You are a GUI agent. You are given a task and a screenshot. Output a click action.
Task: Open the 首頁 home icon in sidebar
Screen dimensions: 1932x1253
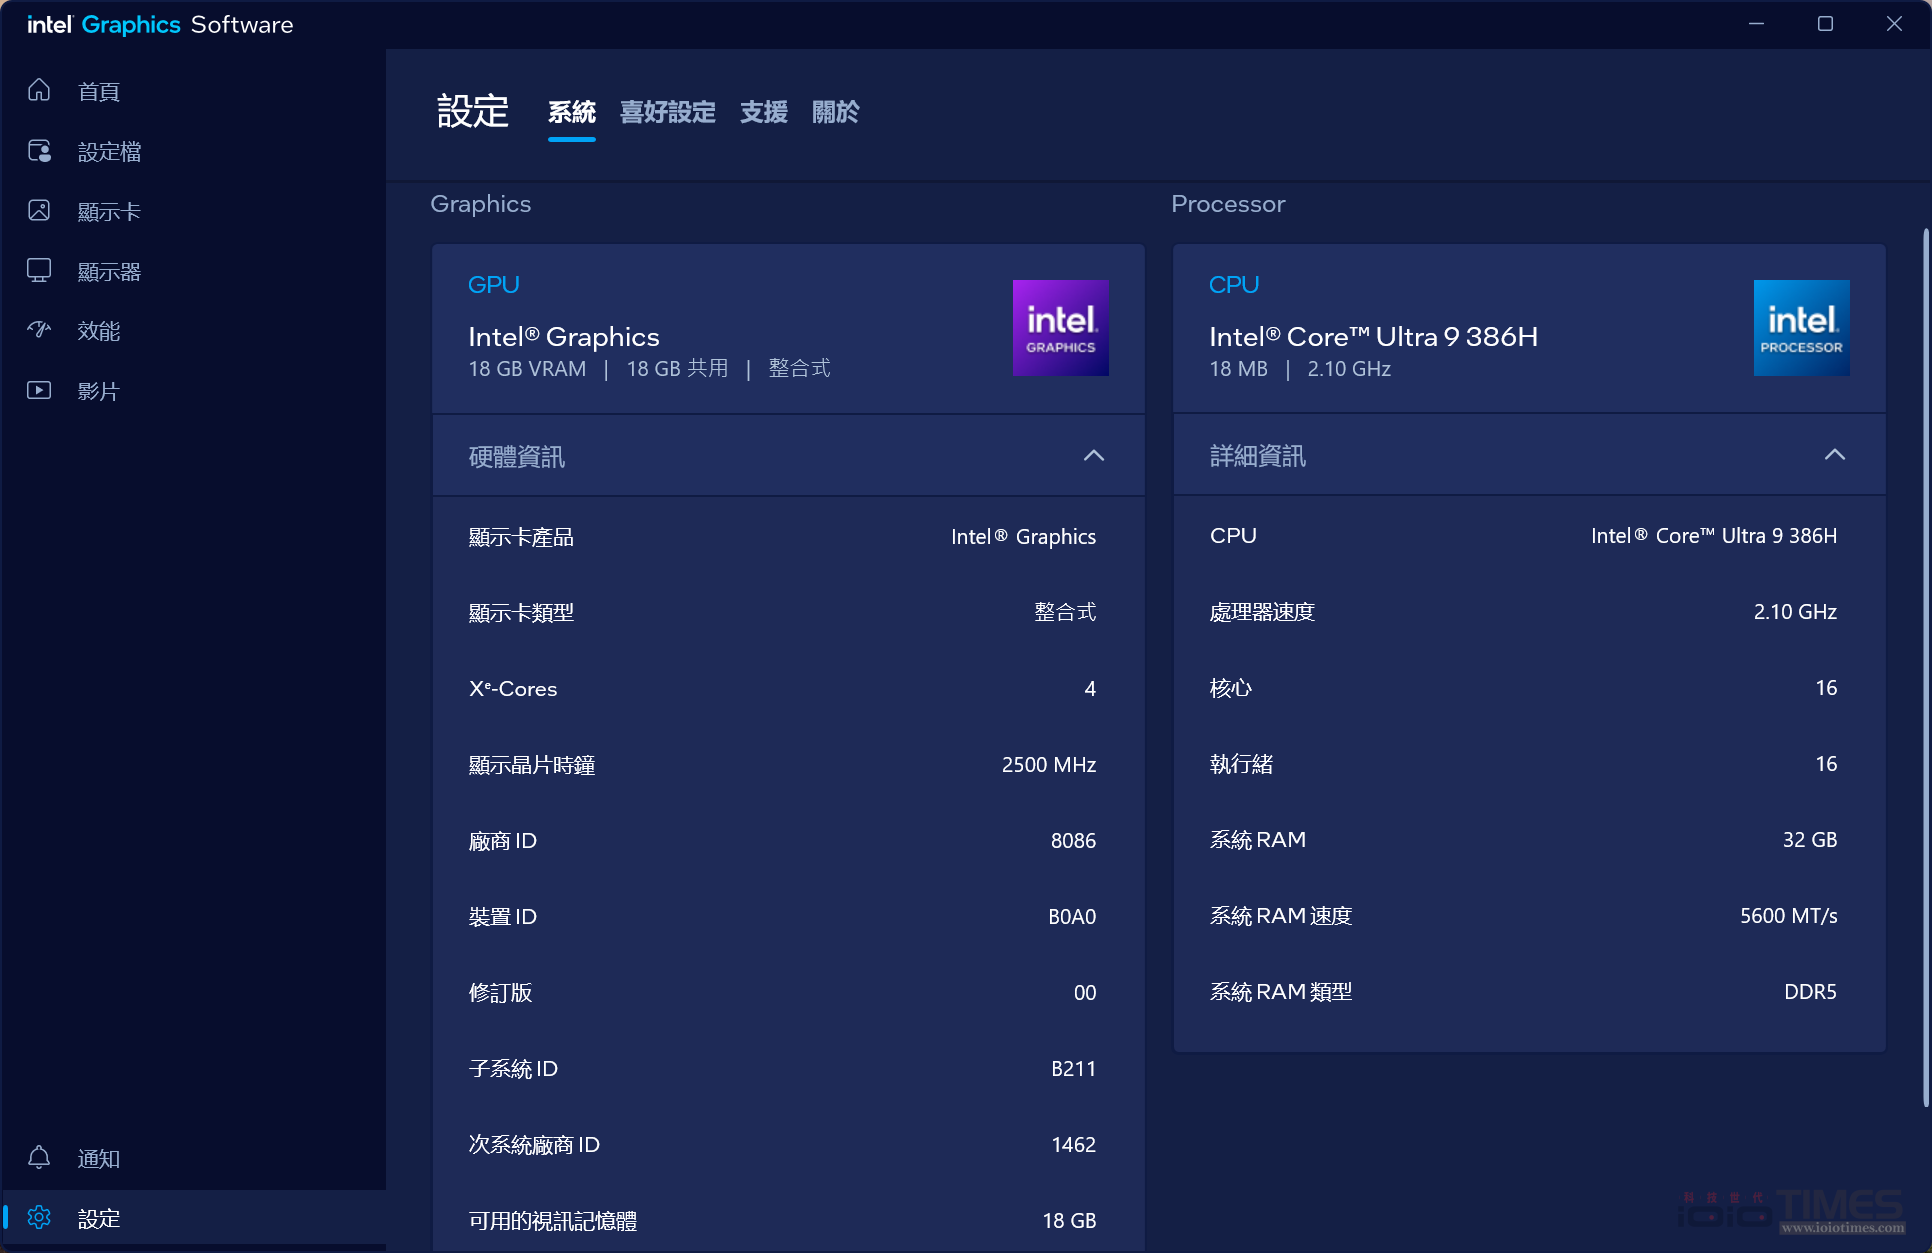tap(39, 91)
